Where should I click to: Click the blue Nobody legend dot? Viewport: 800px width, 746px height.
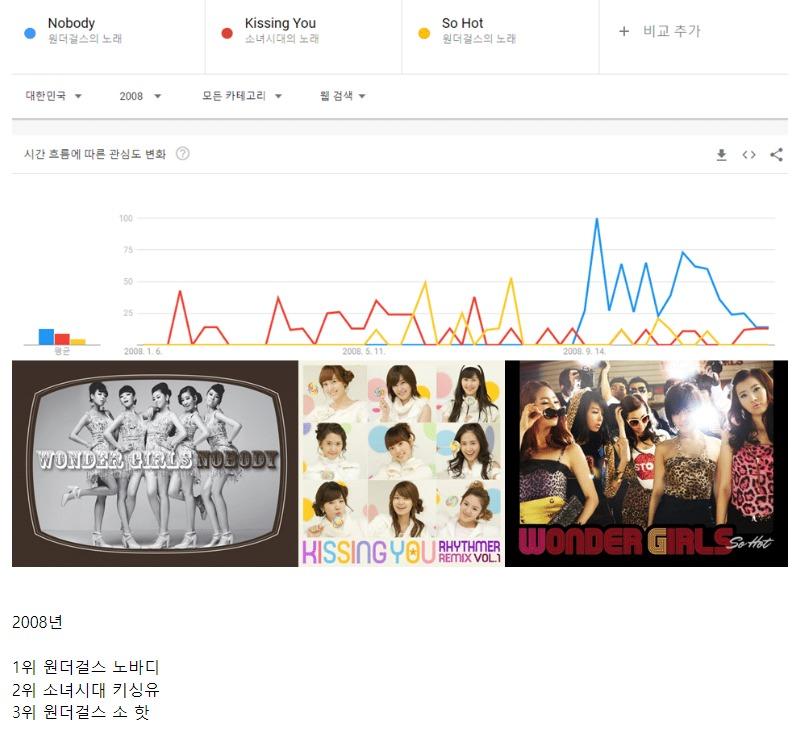30,34
